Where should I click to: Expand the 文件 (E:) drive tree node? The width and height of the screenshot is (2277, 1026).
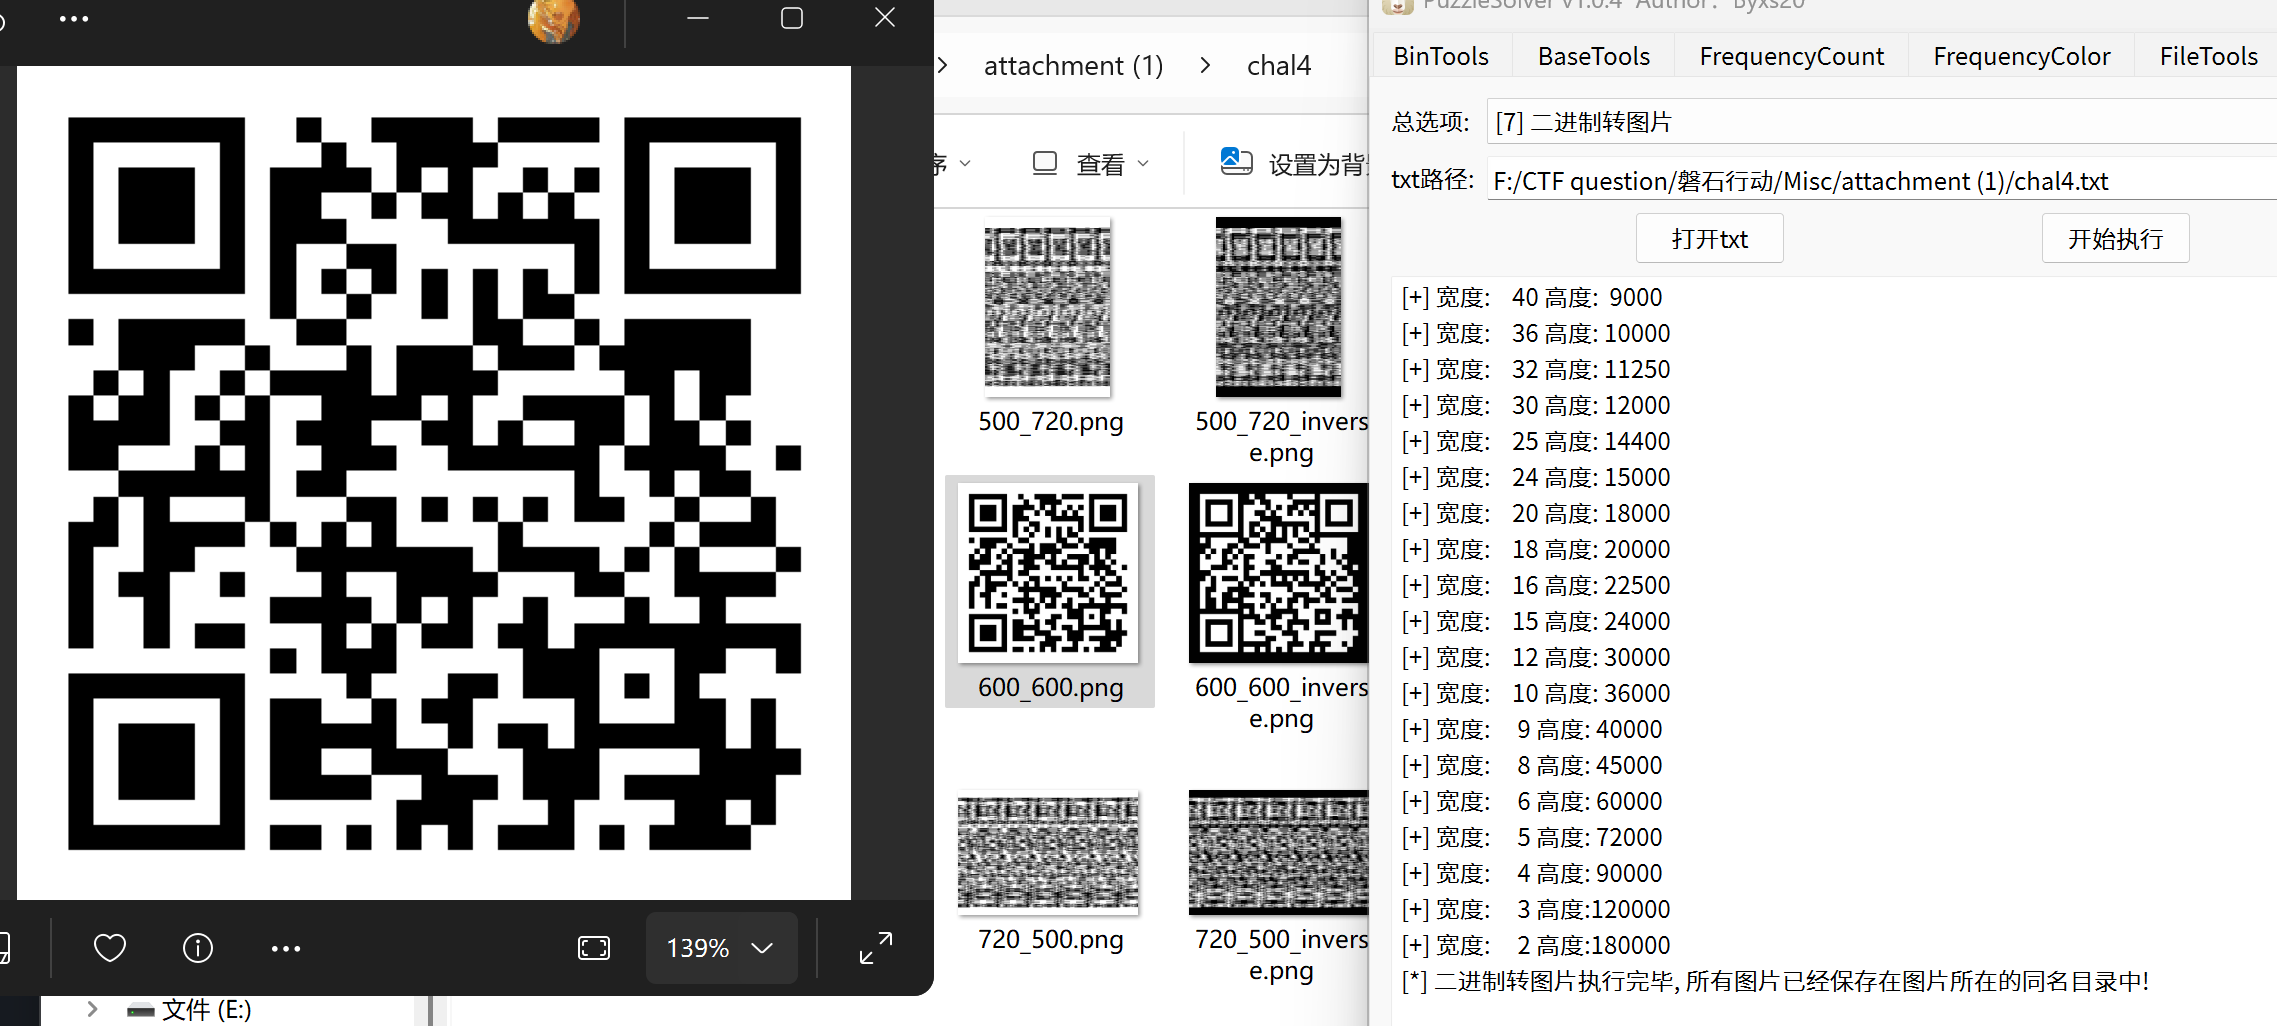92,1009
